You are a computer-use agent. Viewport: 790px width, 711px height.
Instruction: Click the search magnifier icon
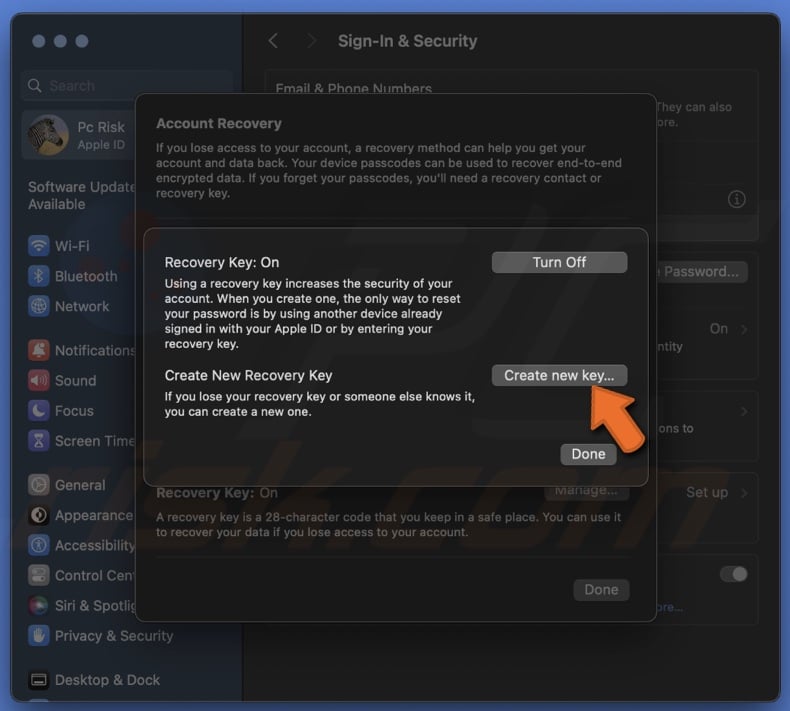point(34,86)
